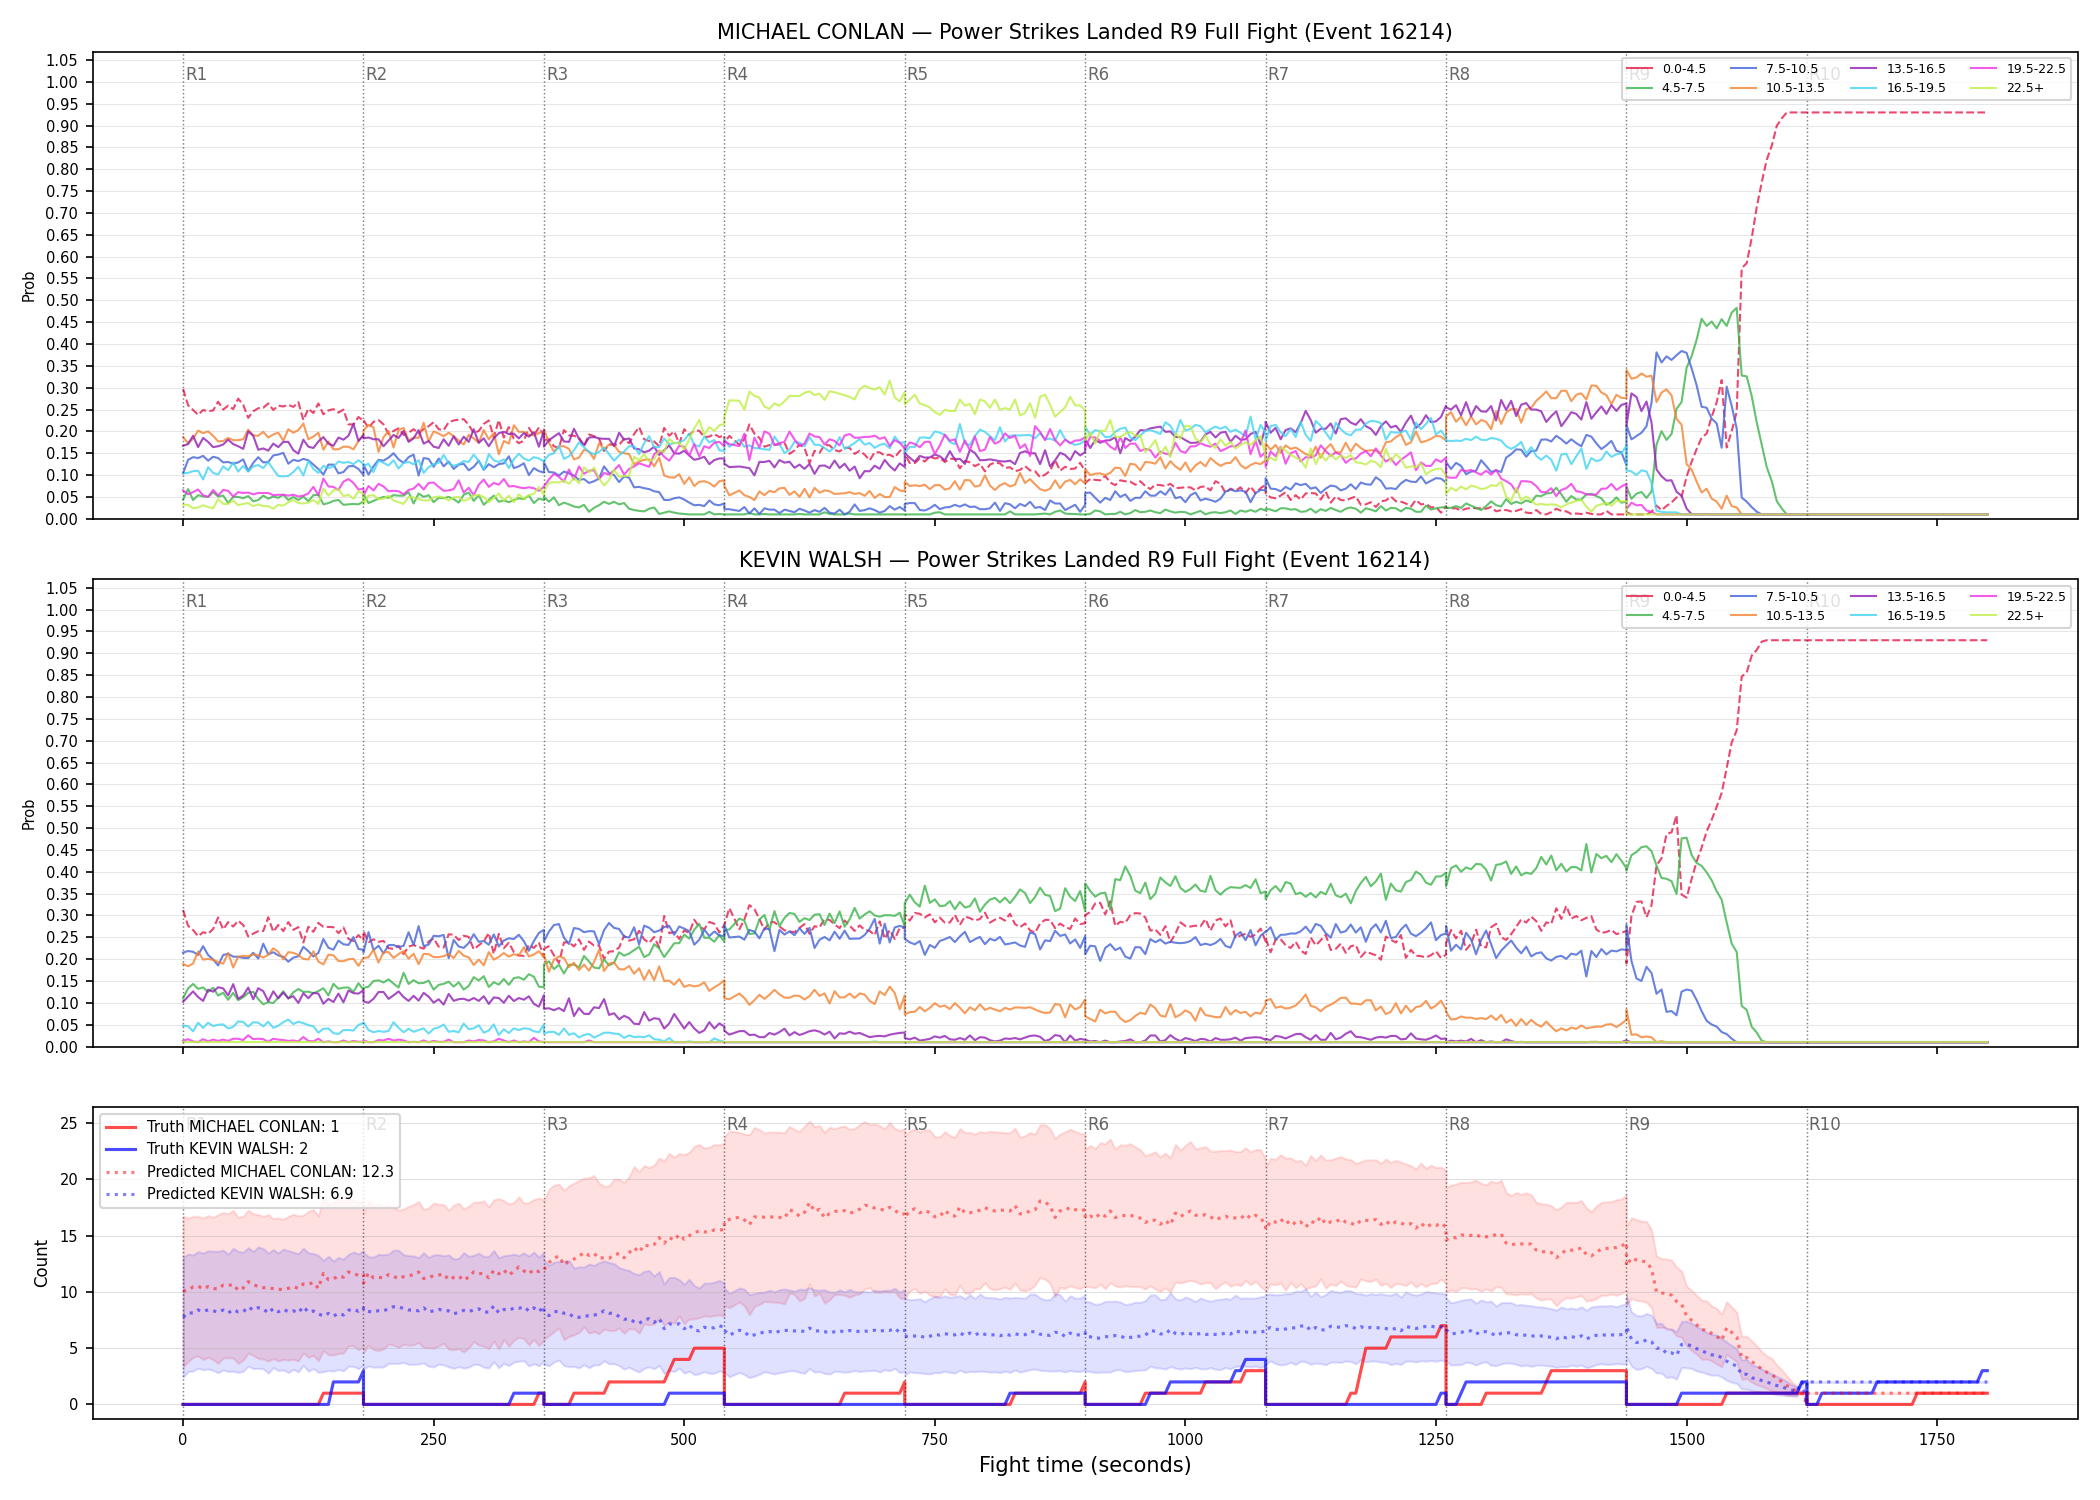The width and height of the screenshot is (2100, 1500).
Task: Choose the 19.5-22.5 legend entry in Walsh chart
Action: click(x=2018, y=597)
